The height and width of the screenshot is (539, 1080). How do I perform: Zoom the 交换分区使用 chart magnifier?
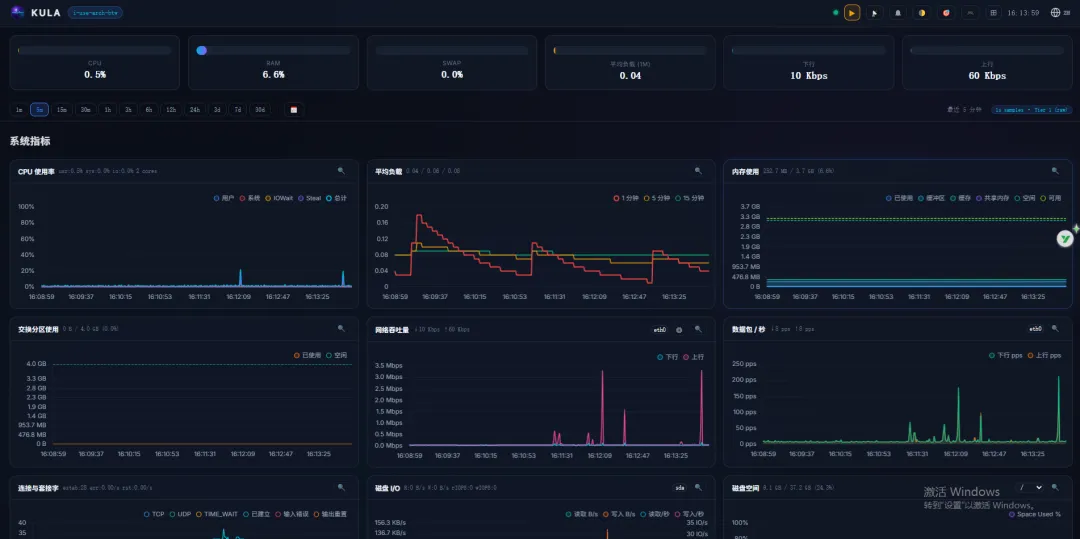[x=341, y=329]
